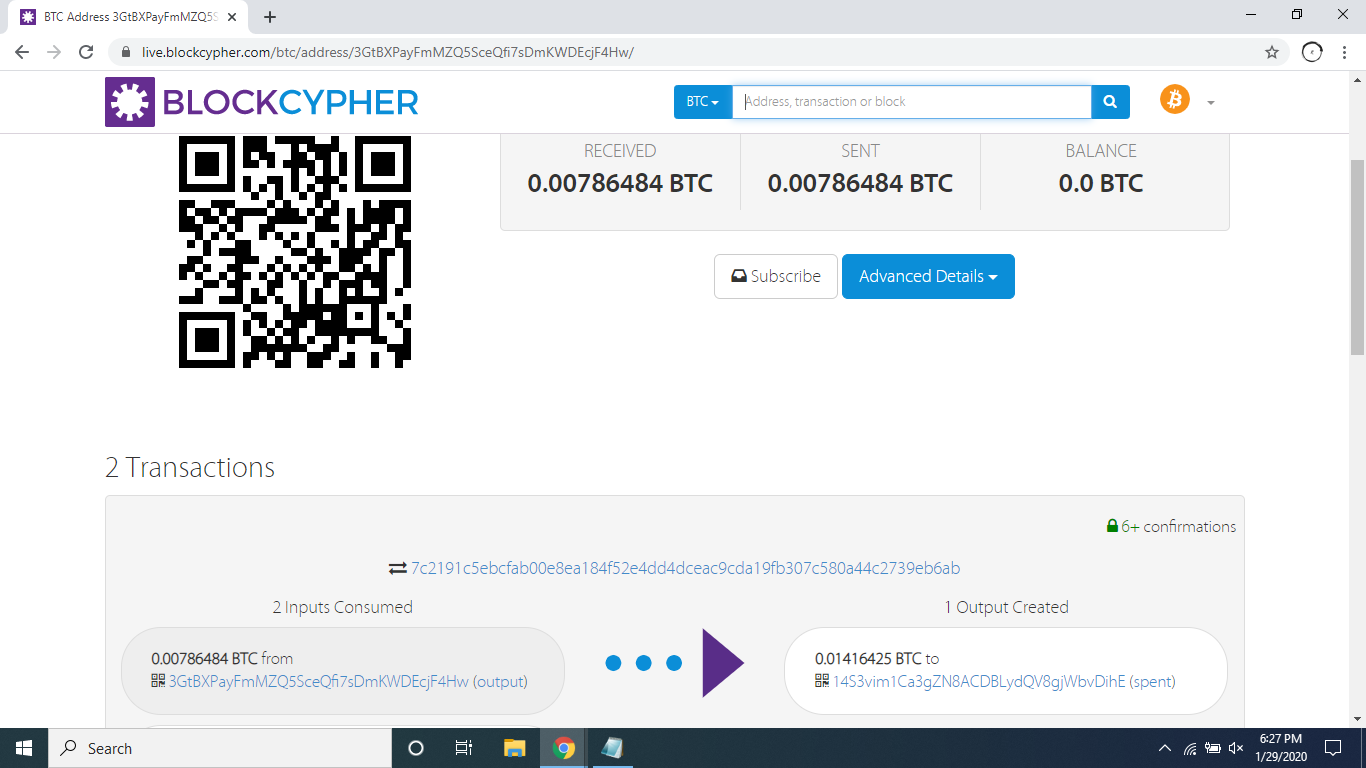Image resolution: width=1366 pixels, height=768 pixels.
Task: Expand the dropdown arrow beside Bitcoin icon
Action: (1211, 103)
